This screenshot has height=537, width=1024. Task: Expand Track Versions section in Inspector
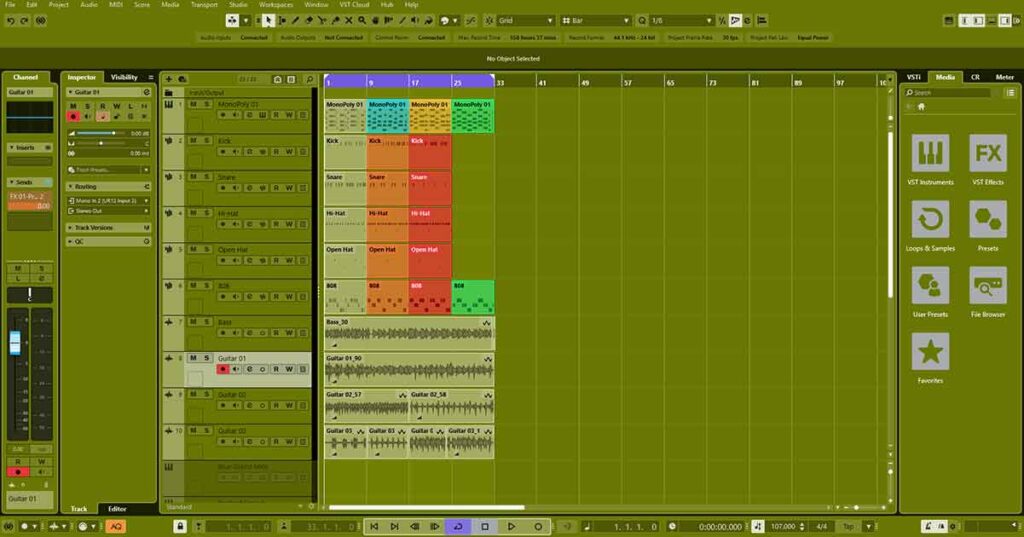tap(108, 228)
